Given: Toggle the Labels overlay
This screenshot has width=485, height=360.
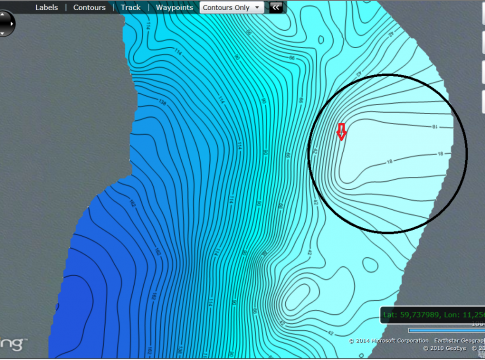Looking at the screenshot, I should 47,7.
